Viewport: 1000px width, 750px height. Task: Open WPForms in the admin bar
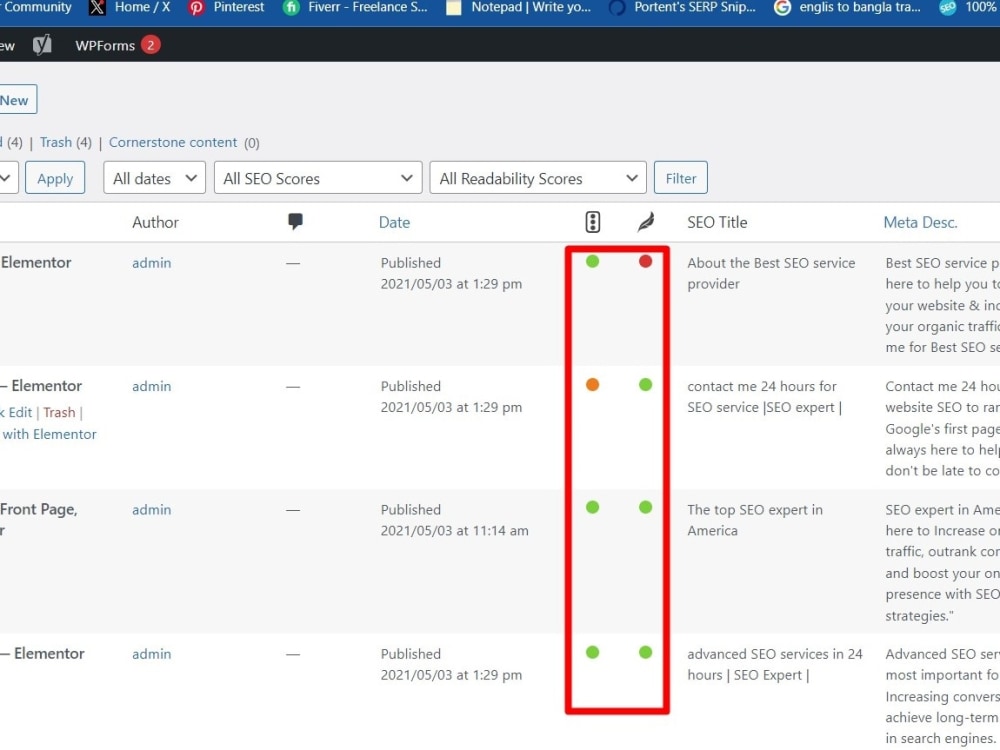pos(105,45)
